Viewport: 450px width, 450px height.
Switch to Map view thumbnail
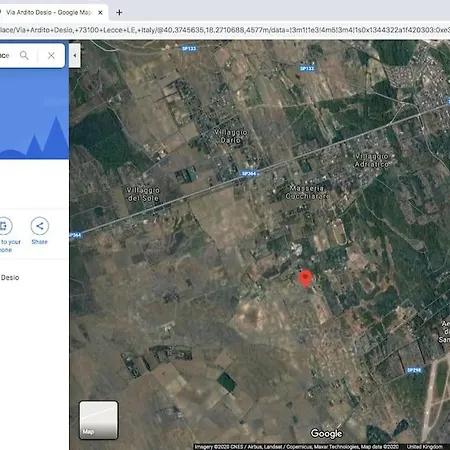pyautogui.click(x=98, y=420)
